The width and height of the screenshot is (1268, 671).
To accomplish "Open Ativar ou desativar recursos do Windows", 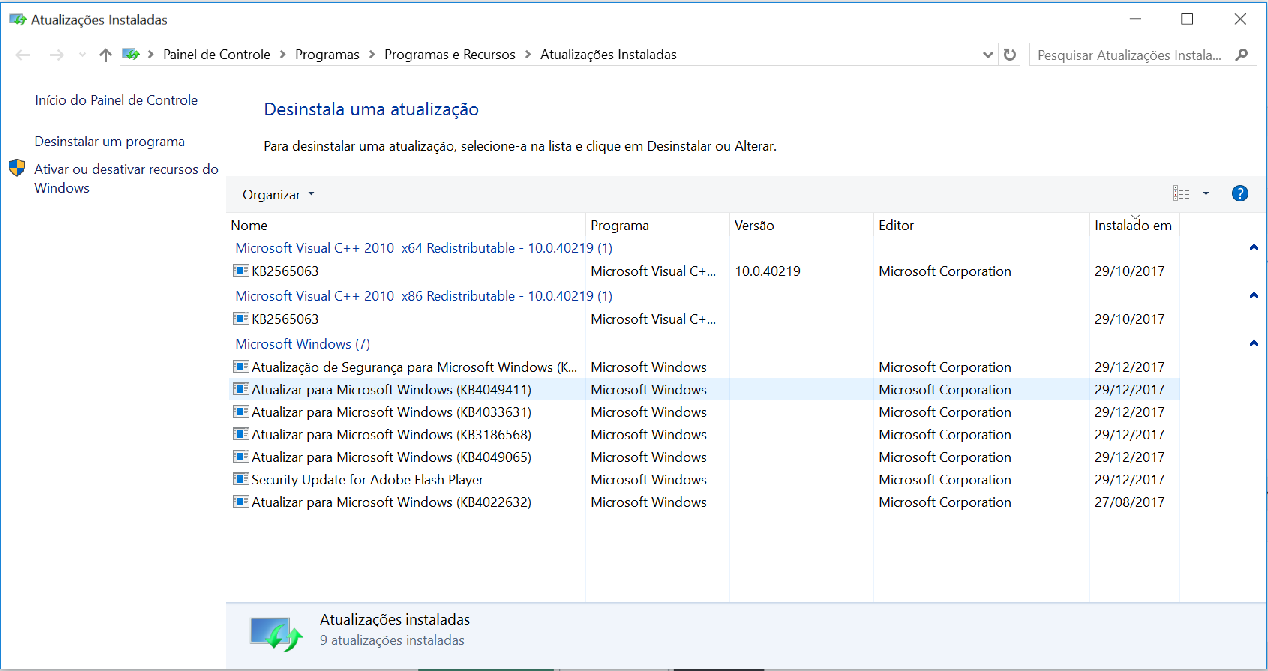I will pyautogui.click(x=126, y=179).
